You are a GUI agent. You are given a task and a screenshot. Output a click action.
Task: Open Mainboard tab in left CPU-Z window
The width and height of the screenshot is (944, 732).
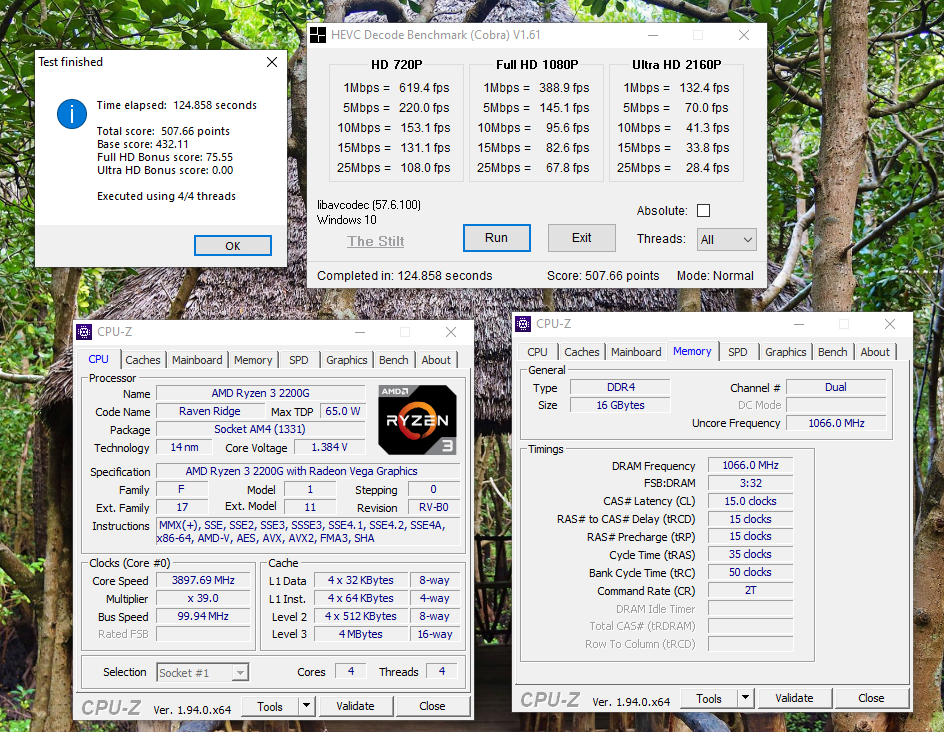click(197, 360)
